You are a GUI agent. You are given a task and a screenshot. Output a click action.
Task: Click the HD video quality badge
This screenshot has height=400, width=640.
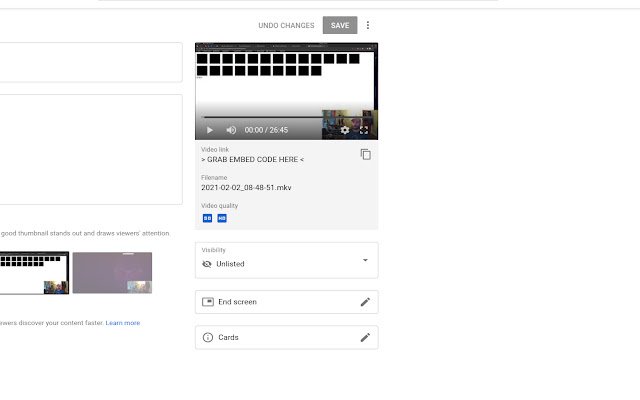pos(222,218)
